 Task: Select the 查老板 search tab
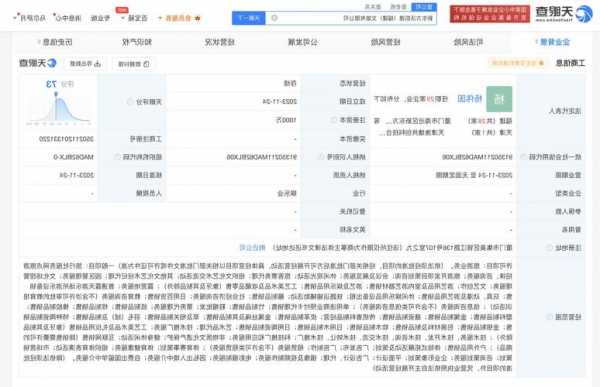(x=398, y=7)
